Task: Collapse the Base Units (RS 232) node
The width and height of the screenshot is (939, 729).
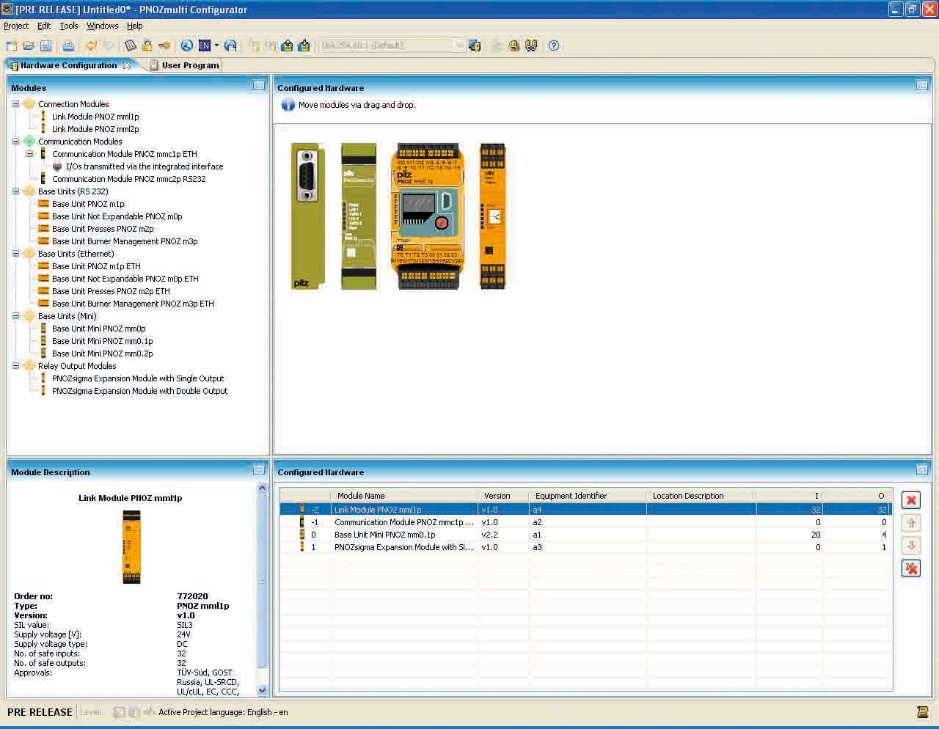Action: 16,191
